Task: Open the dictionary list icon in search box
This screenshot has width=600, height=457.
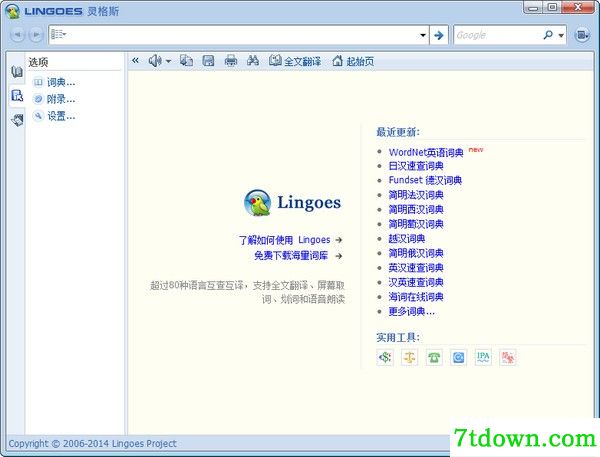Action: point(59,34)
